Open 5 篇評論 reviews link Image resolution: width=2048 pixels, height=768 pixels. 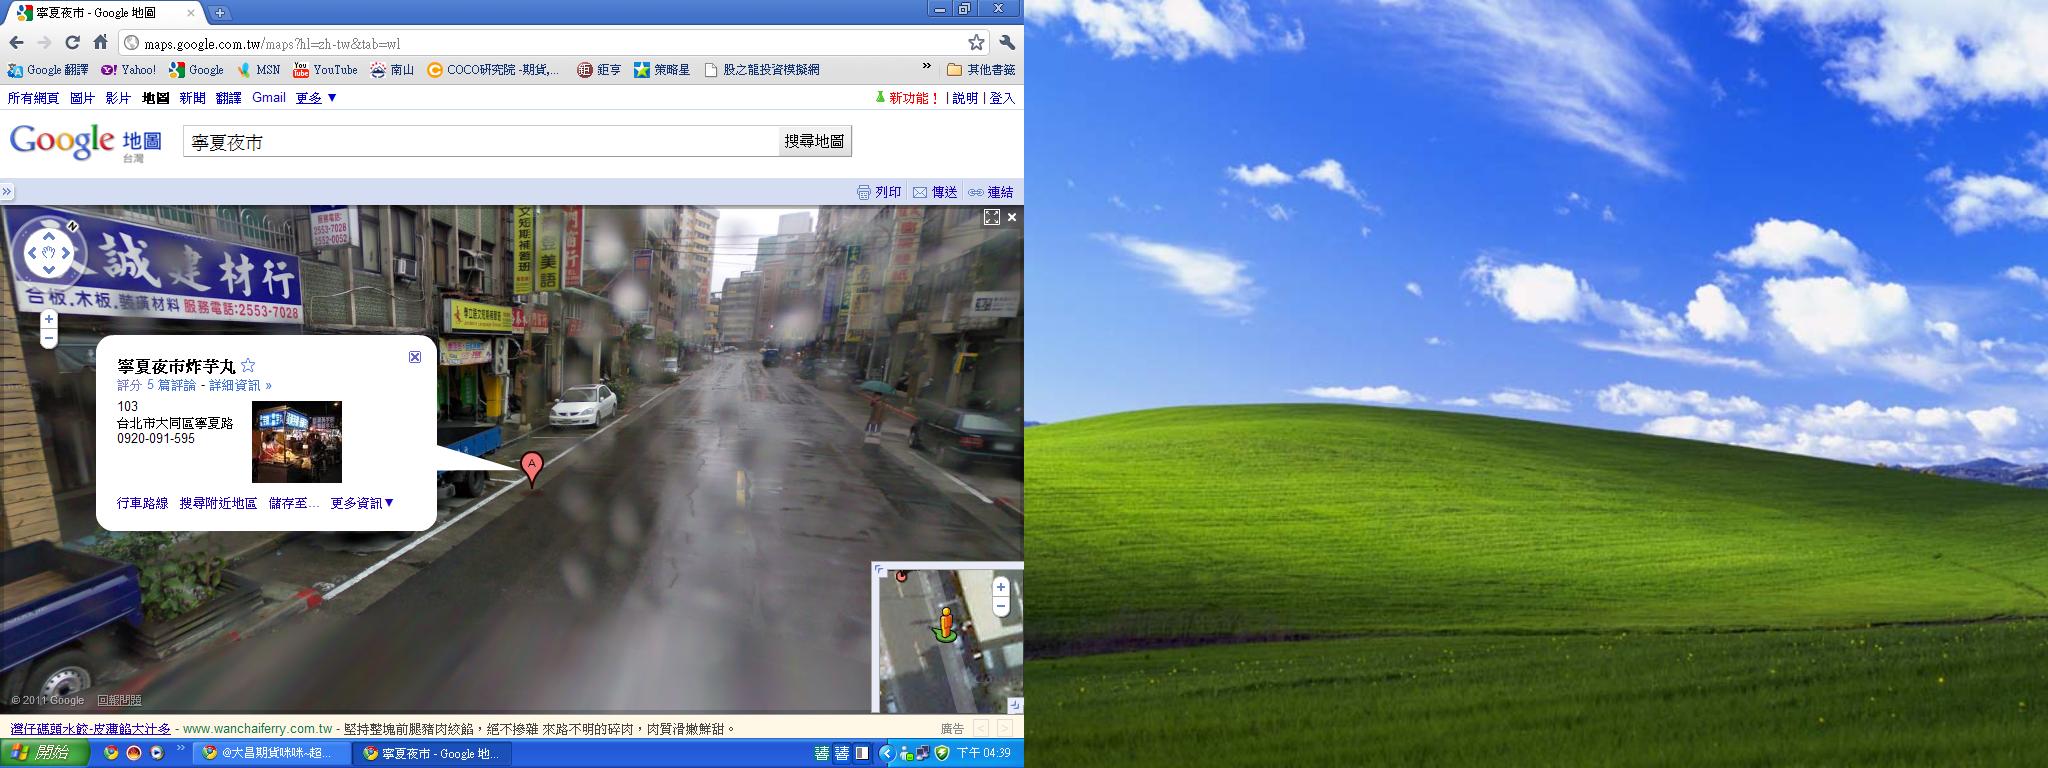[x=171, y=386]
